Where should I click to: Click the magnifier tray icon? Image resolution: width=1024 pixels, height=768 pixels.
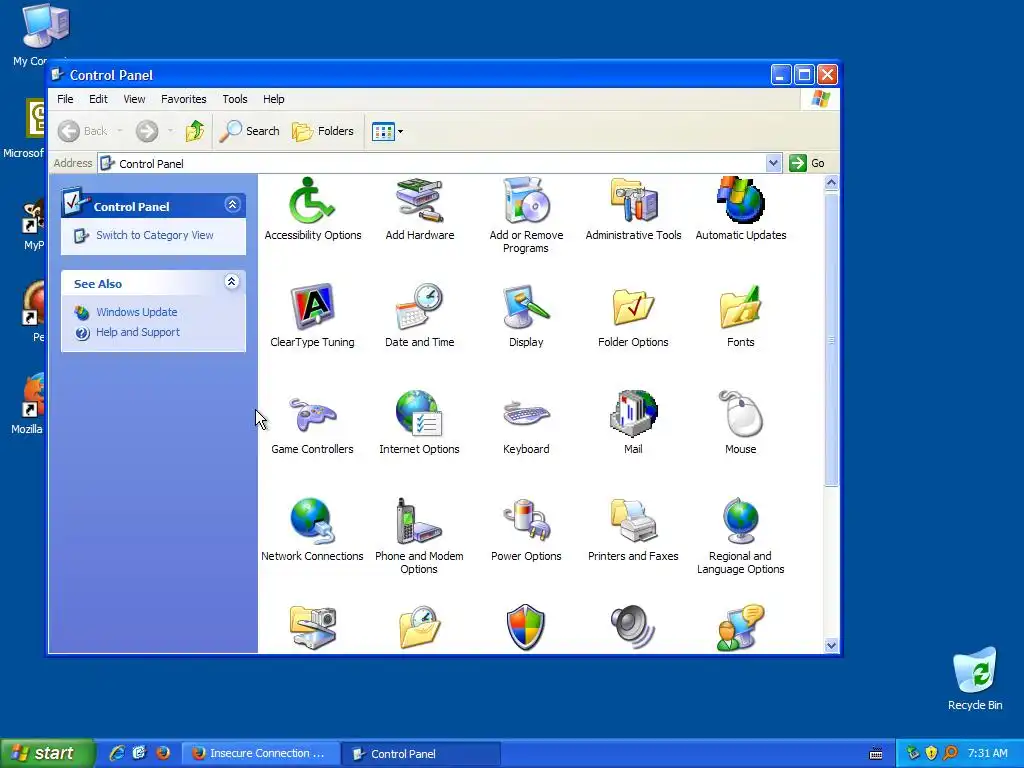pos(950,753)
